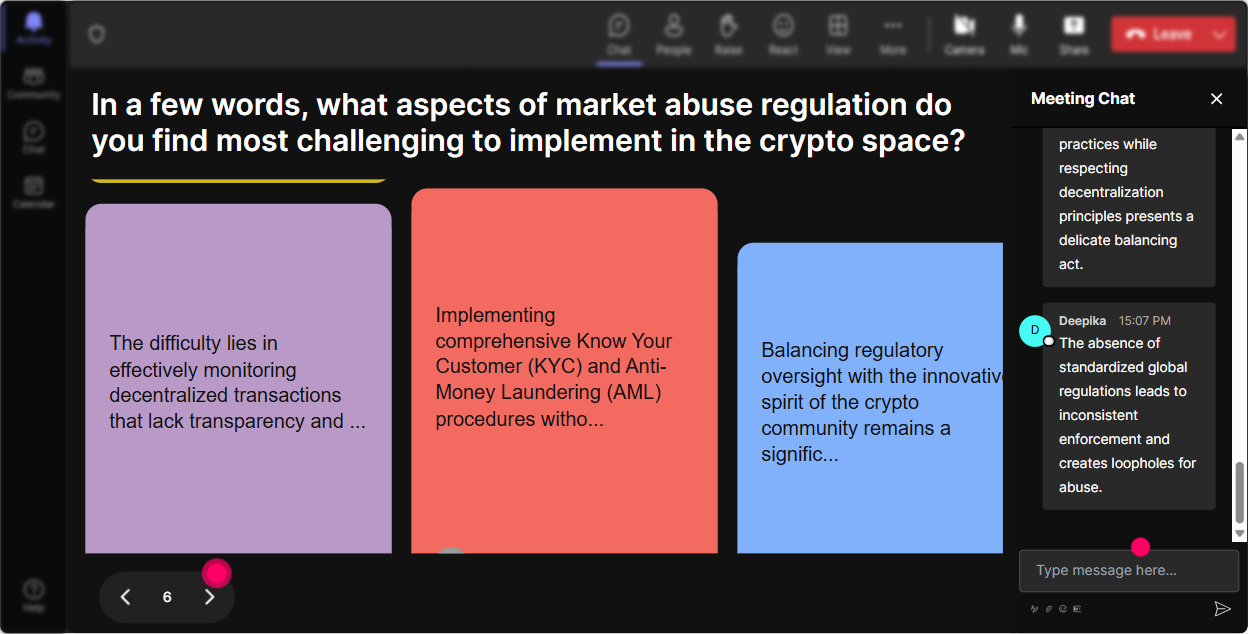This screenshot has height=634, width=1248.
Task: Select Deepika's message about standardized global regulations
Action: [1129, 406]
